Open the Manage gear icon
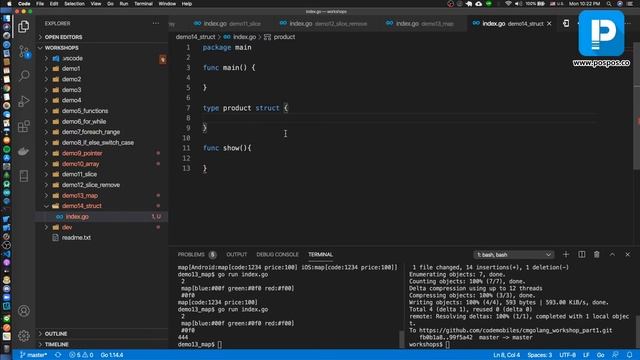The image size is (640, 360). 24,336
